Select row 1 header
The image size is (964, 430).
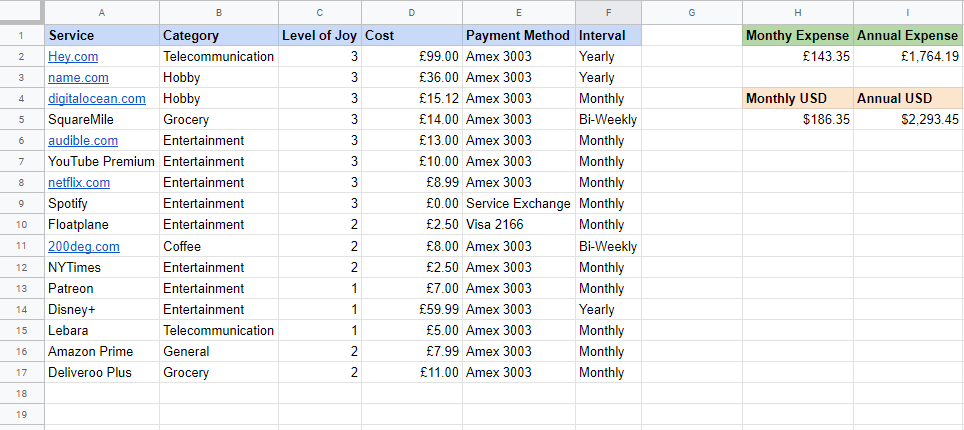[22, 35]
